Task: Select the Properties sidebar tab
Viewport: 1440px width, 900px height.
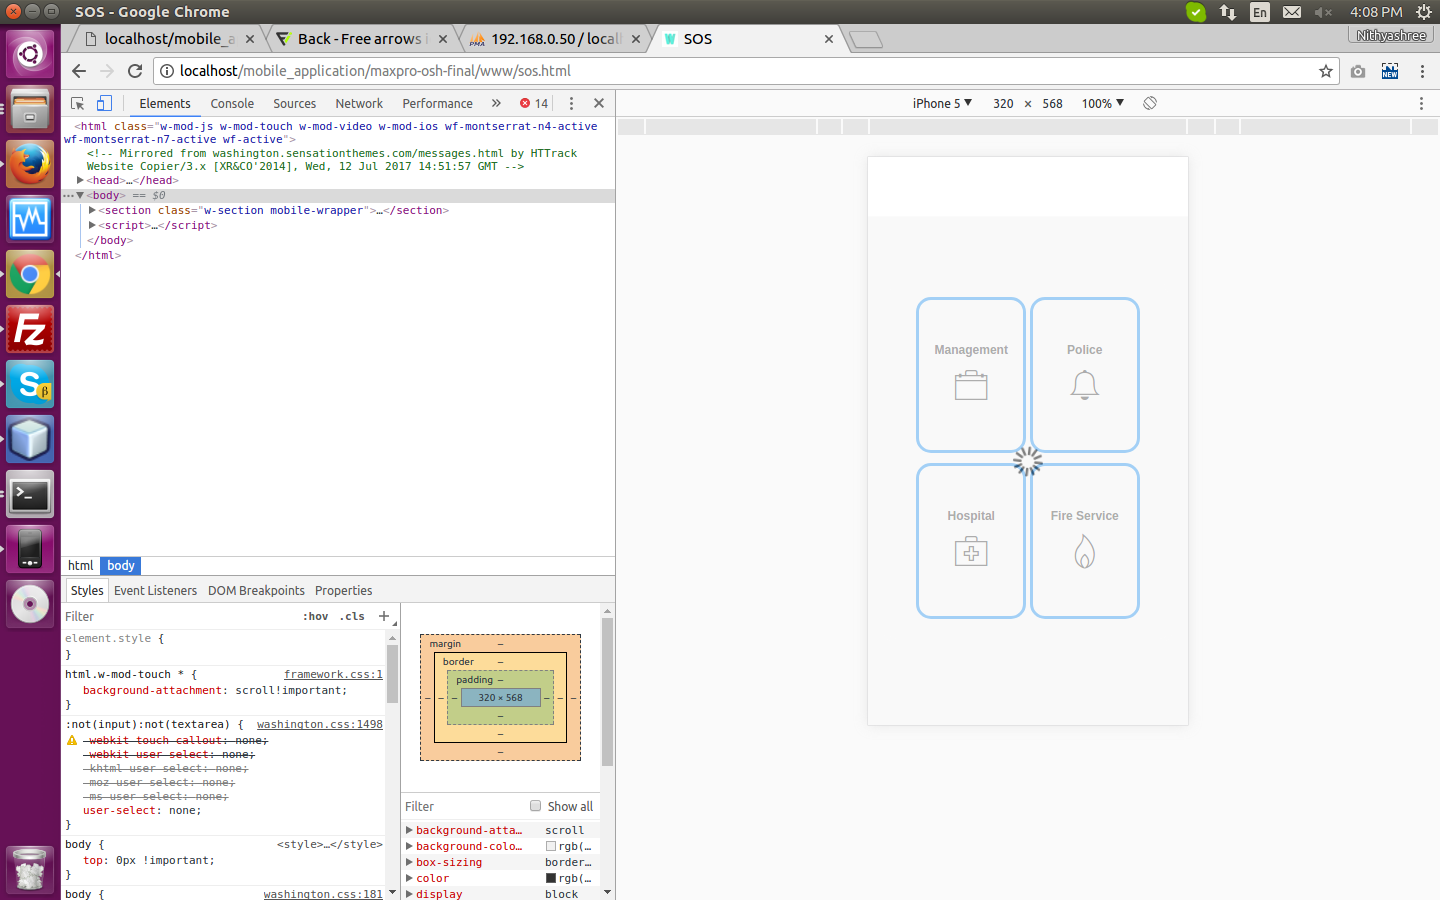Action: 343,591
